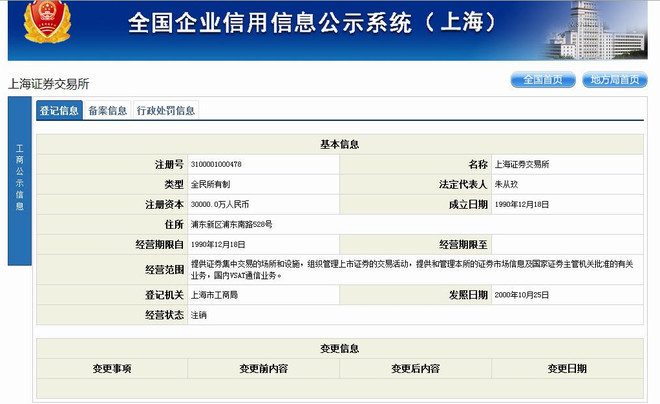Open the 全国首页 button
Viewport: 660px width, 404px height.
click(543, 80)
